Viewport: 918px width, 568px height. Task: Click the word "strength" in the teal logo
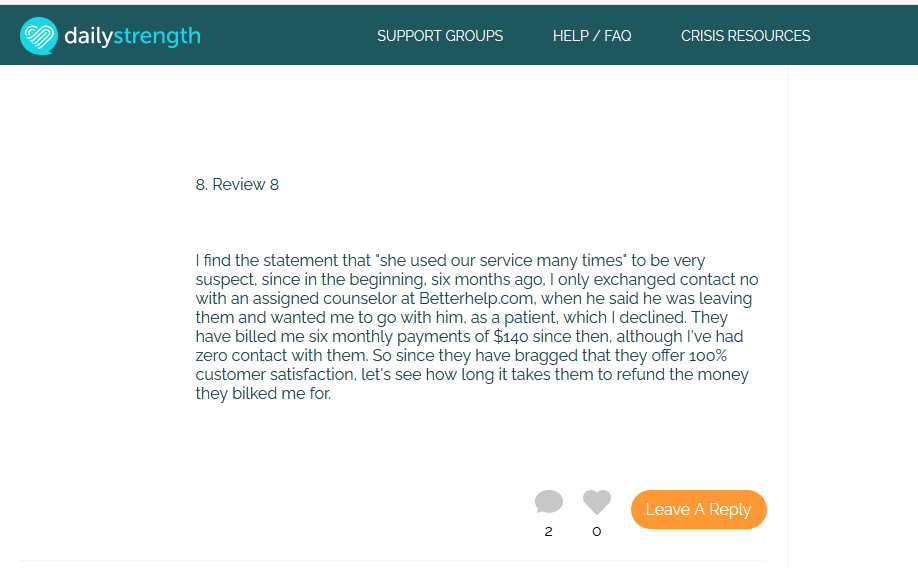coord(157,36)
